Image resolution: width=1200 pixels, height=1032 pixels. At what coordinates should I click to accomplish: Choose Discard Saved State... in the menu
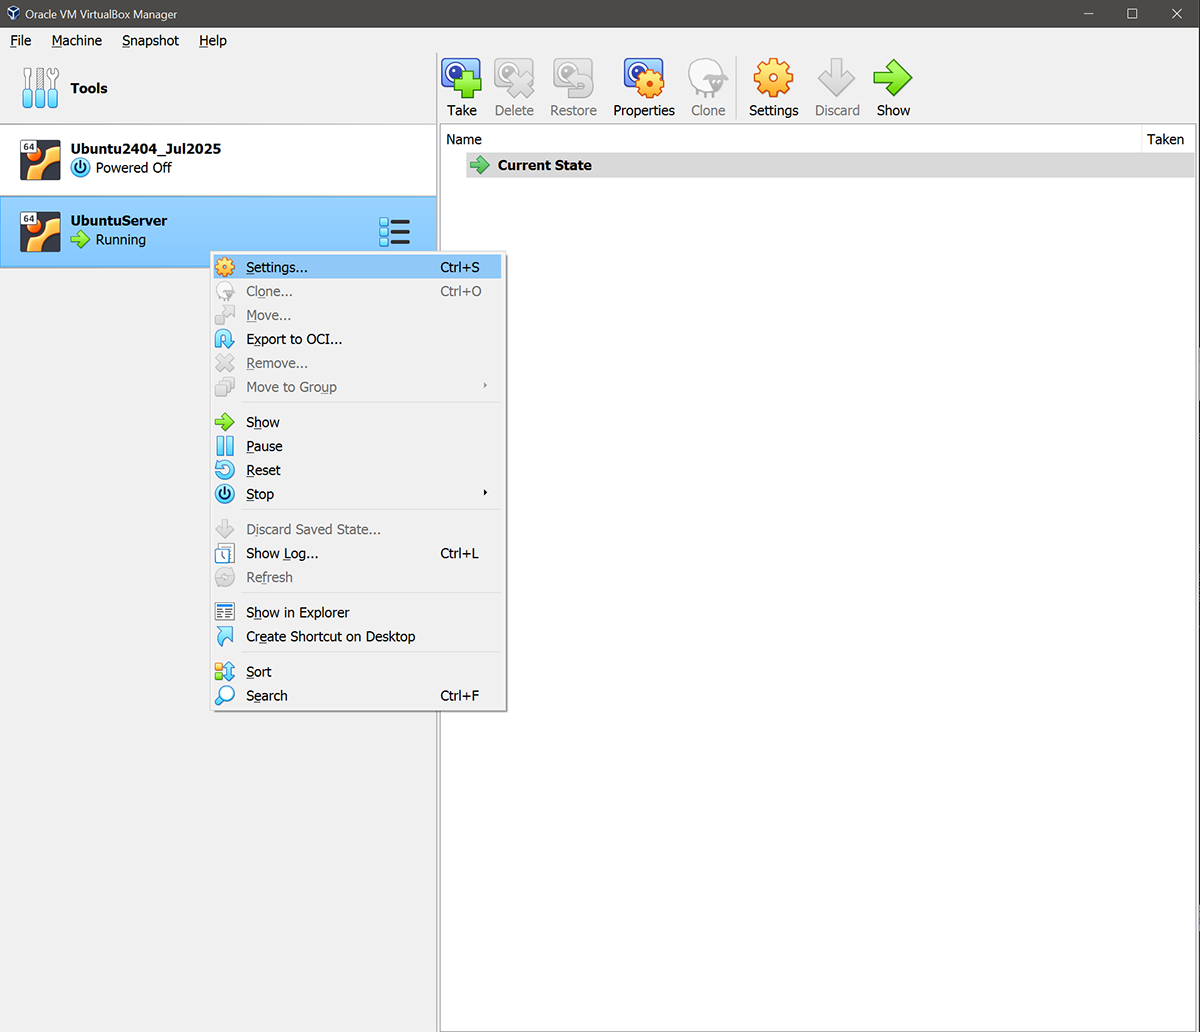click(357, 529)
